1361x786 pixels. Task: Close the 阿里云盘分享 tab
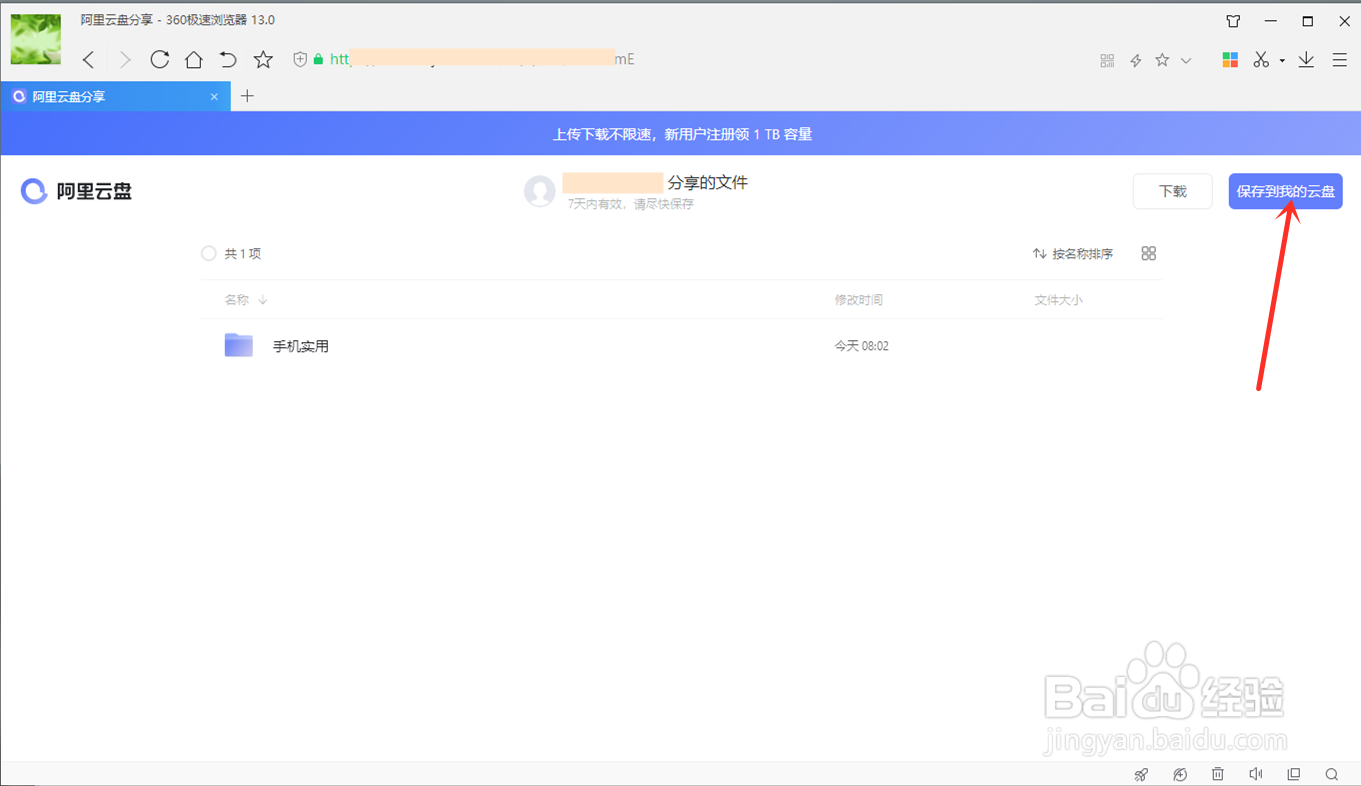click(x=214, y=97)
